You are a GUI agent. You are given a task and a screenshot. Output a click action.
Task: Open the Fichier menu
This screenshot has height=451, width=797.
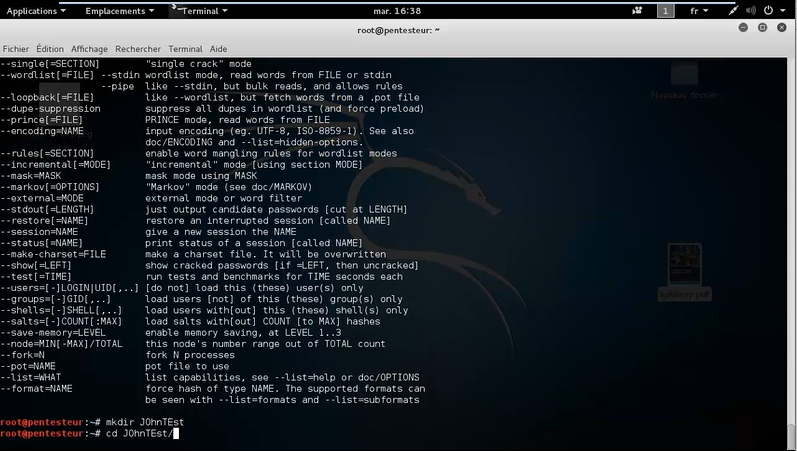pyautogui.click(x=16, y=48)
